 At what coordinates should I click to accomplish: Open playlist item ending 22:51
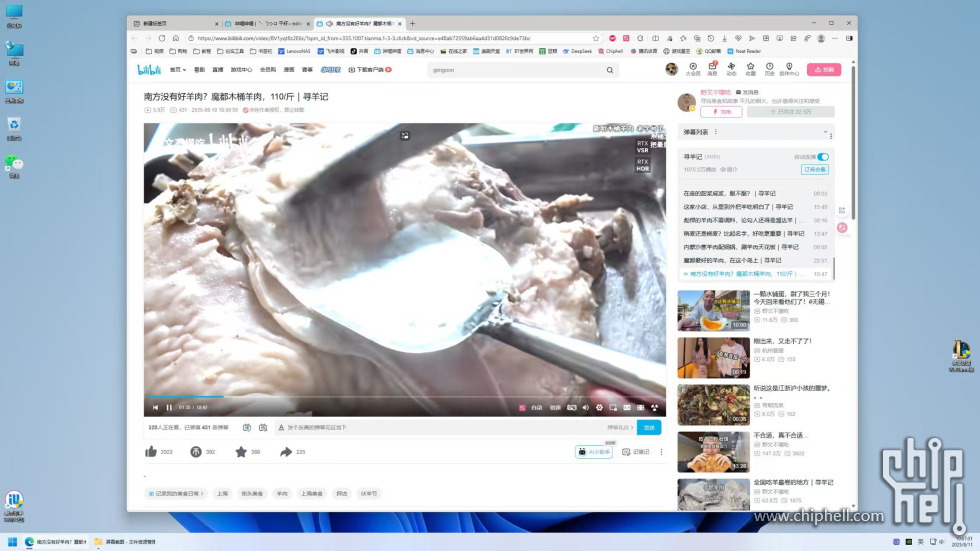pos(755,261)
